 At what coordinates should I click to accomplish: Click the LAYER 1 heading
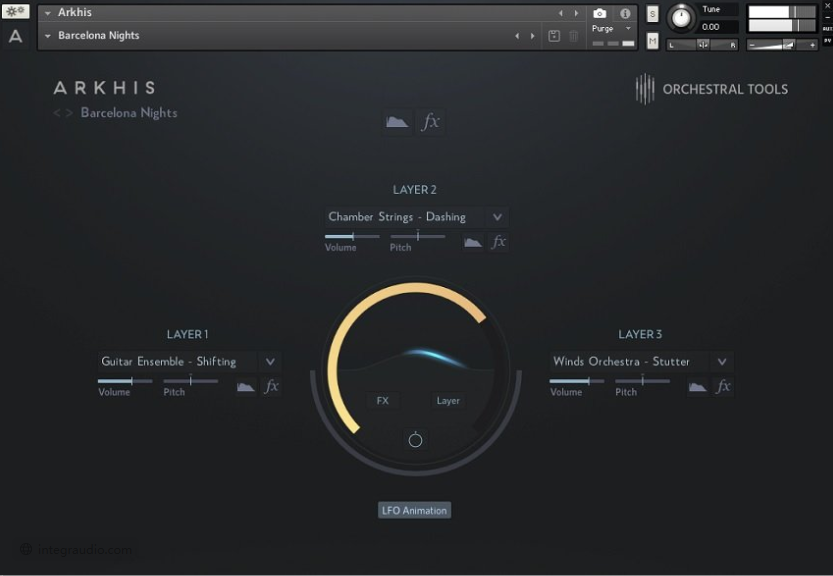tap(188, 334)
